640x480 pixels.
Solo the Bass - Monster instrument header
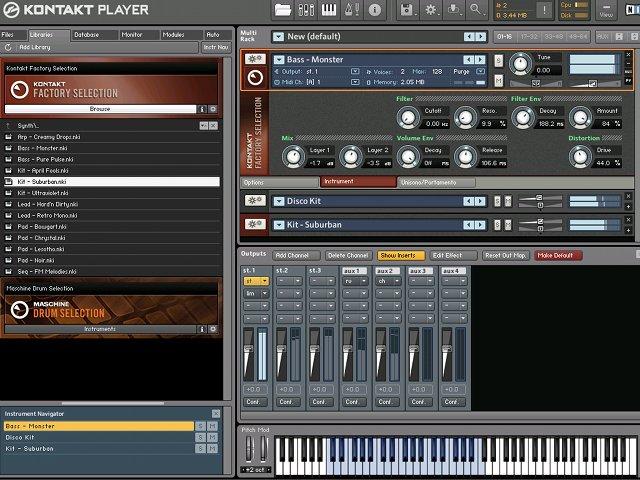498,61
